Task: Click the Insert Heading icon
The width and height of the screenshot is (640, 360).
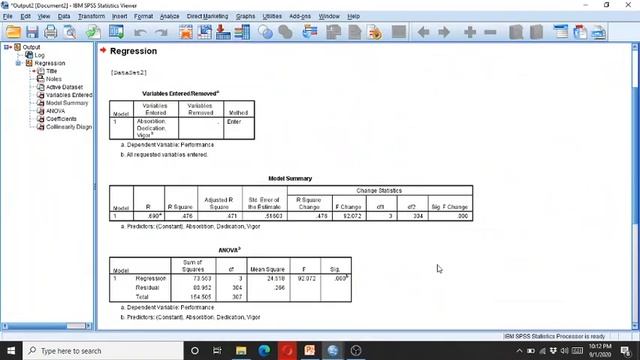Action: click(561, 32)
